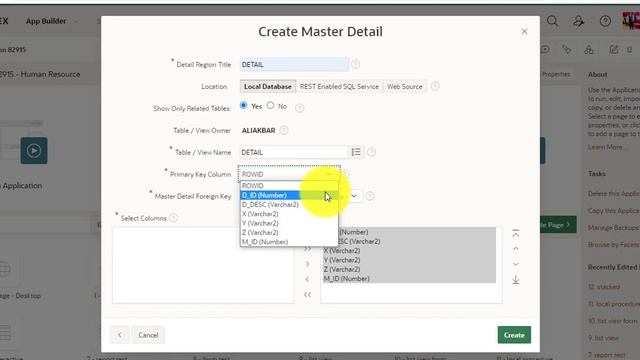Viewport: 640px width, 360px height.
Task: Open the shared components icon in toolbar
Action: point(589,50)
